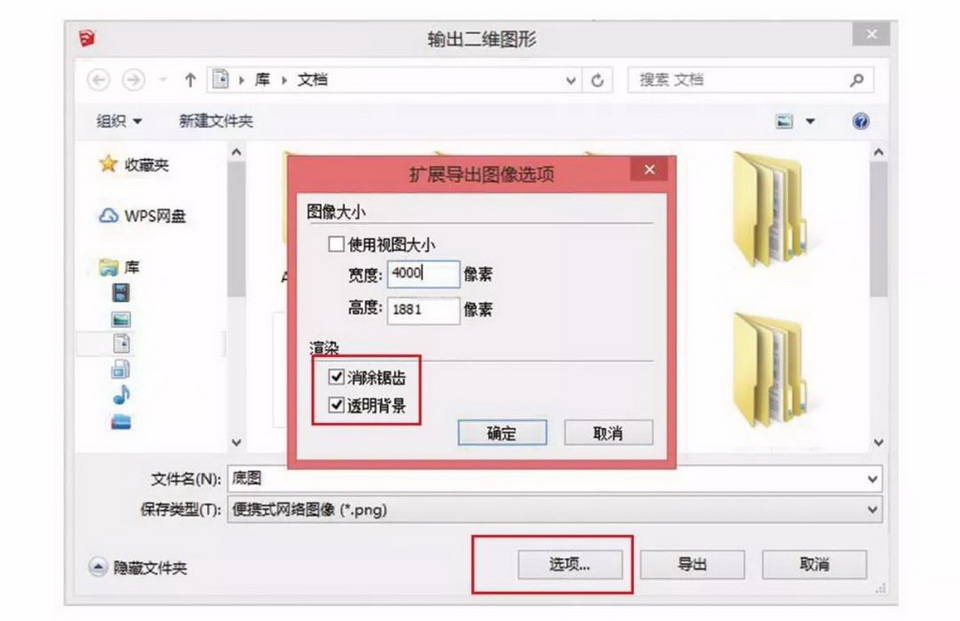Uncheck 消除锯齿 anti-alias option
This screenshot has height=621, width=960.
pos(336,377)
